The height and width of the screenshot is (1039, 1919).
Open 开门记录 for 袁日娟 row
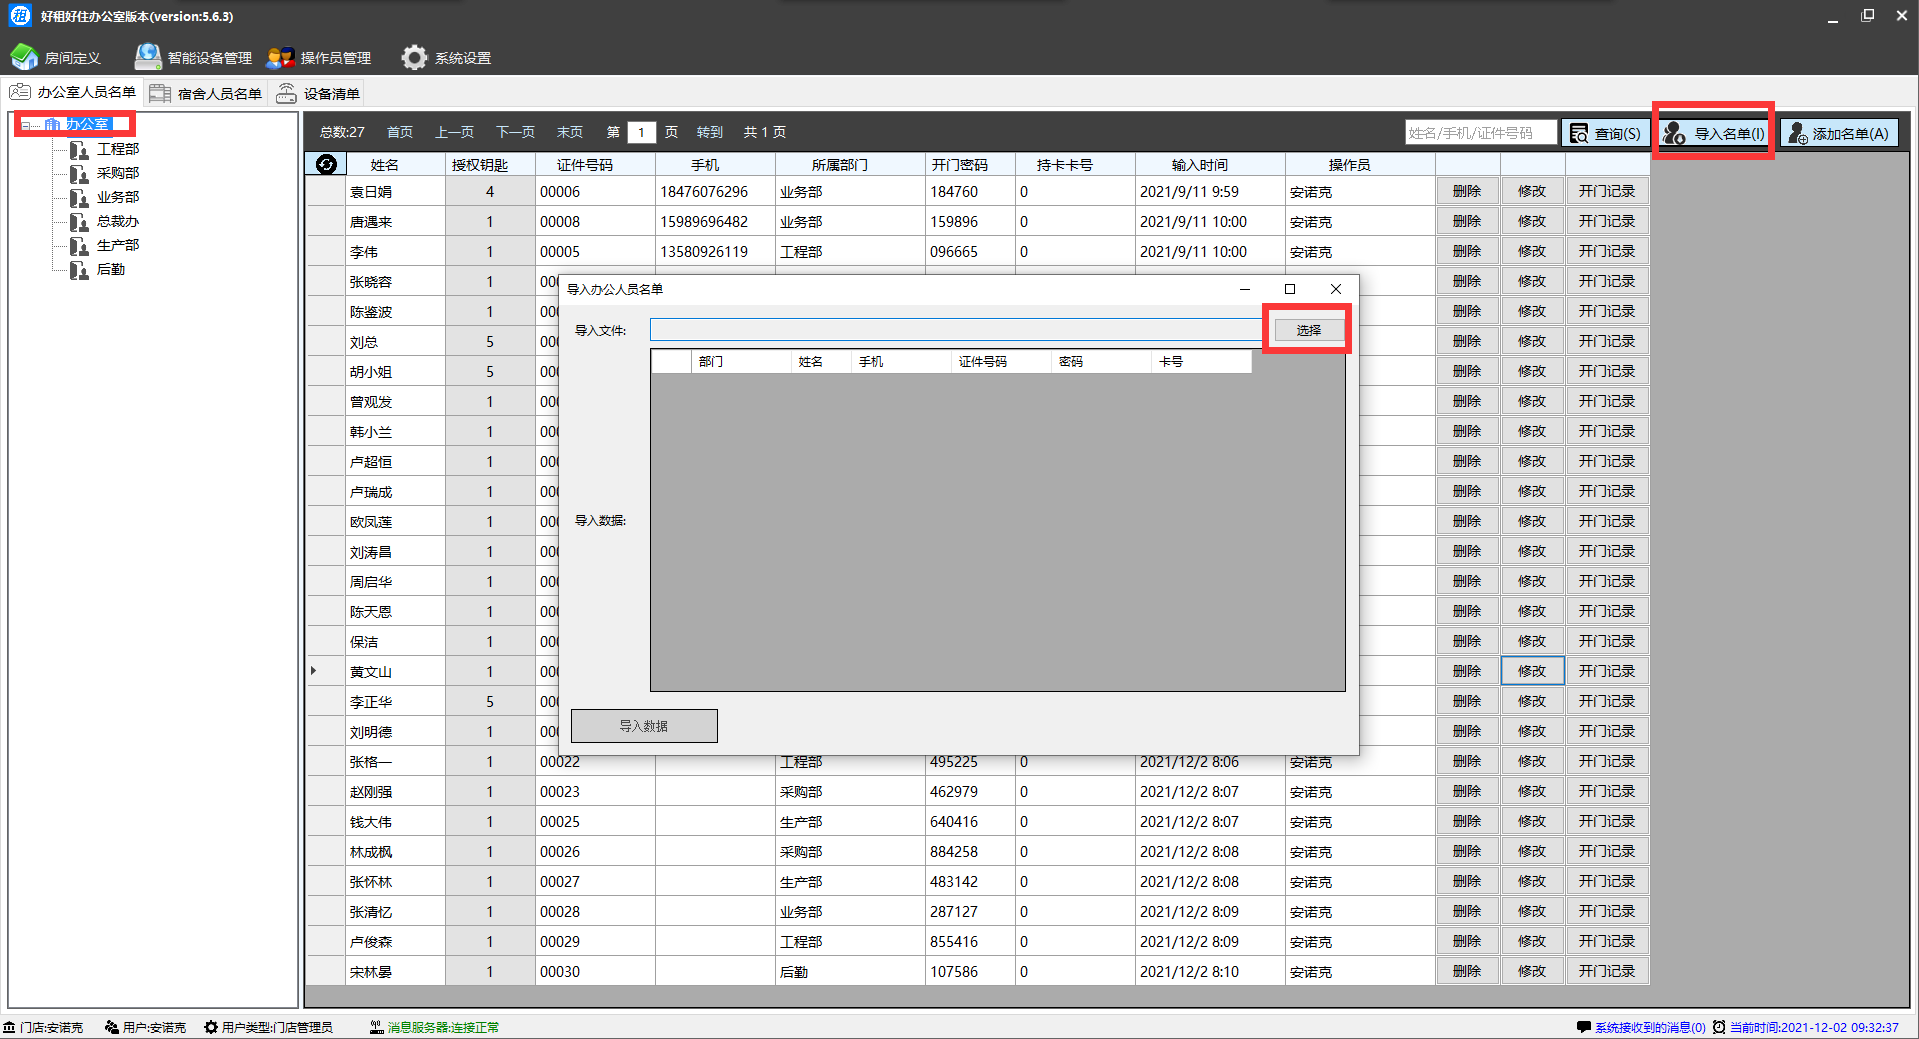[x=1607, y=191]
